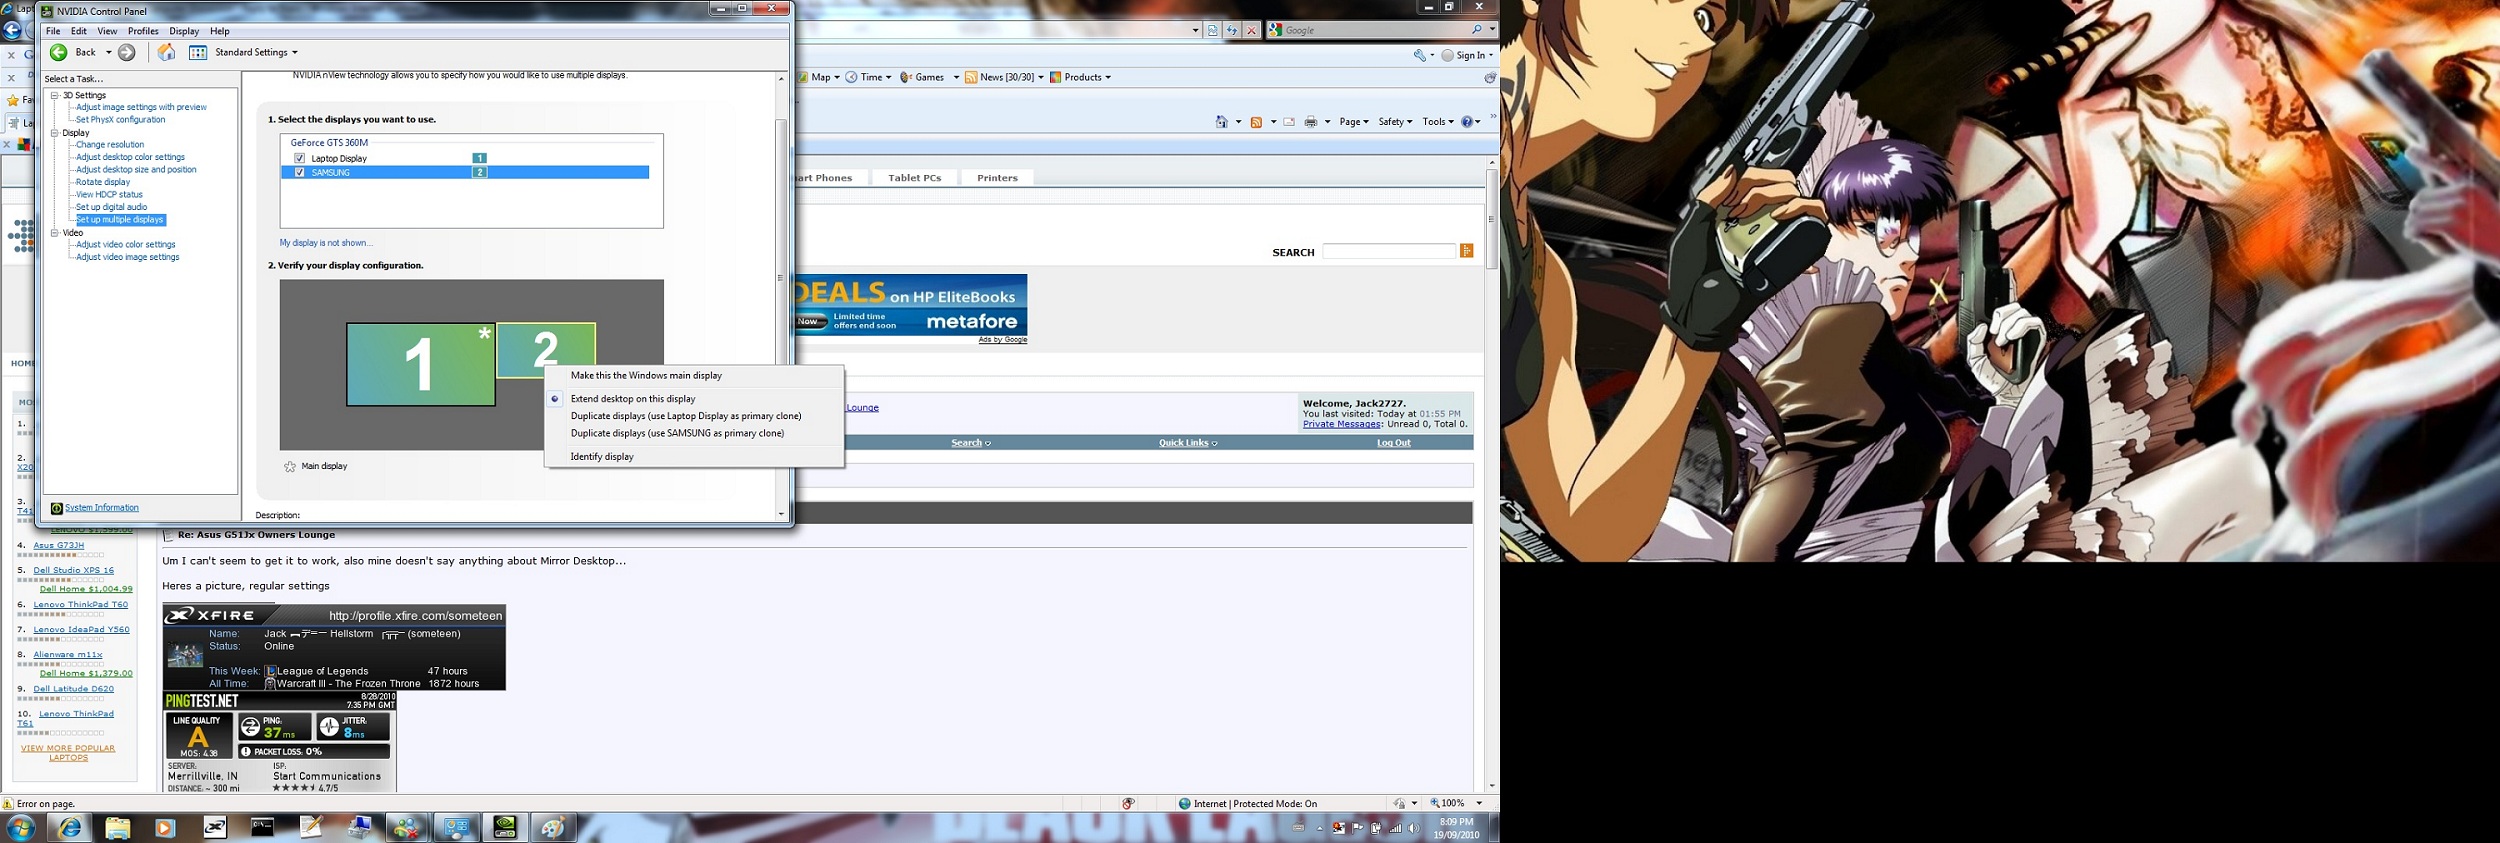Collapse the Video tree node
The width and height of the screenshot is (2500, 843).
click(55, 232)
